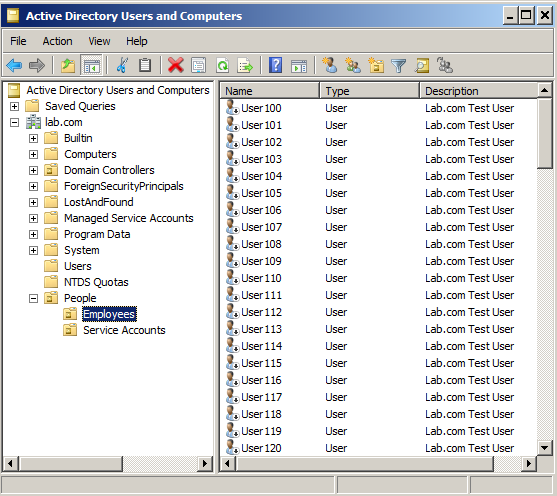
Task: Select the Employees OU
Action: (x=109, y=314)
